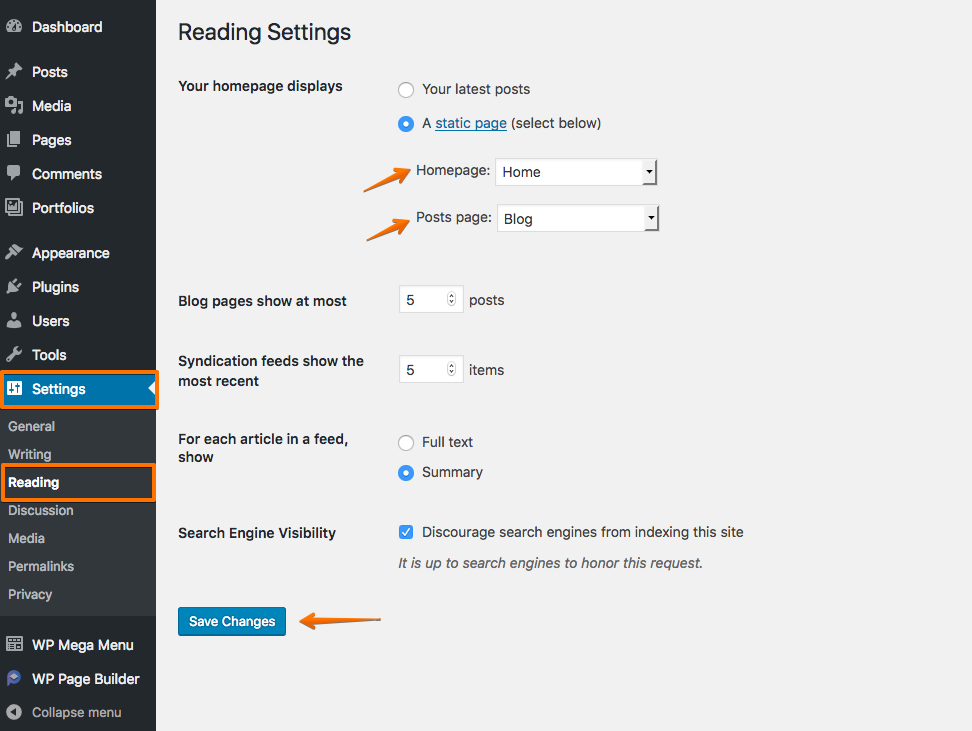Click the Save Changes button
972x731 pixels.
coord(232,621)
